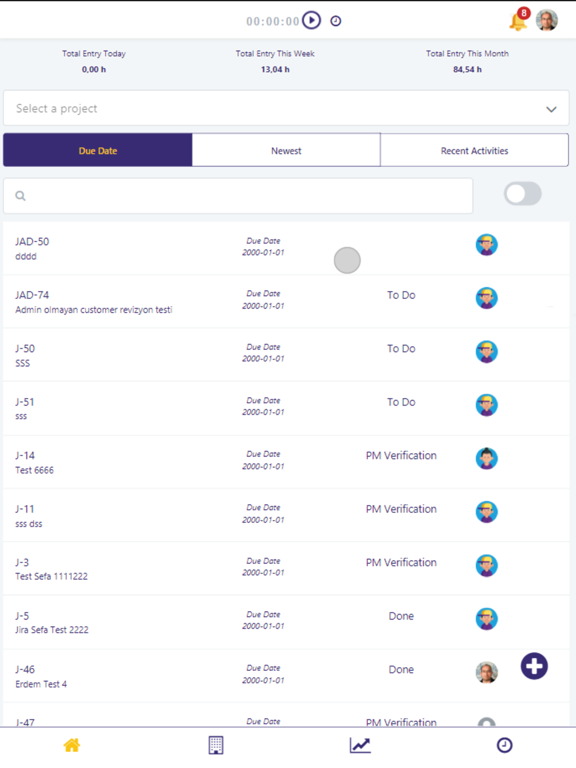Image resolution: width=576 pixels, height=768 pixels.
Task: Click assignee photo on J-46 row
Action: (x=486, y=672)
